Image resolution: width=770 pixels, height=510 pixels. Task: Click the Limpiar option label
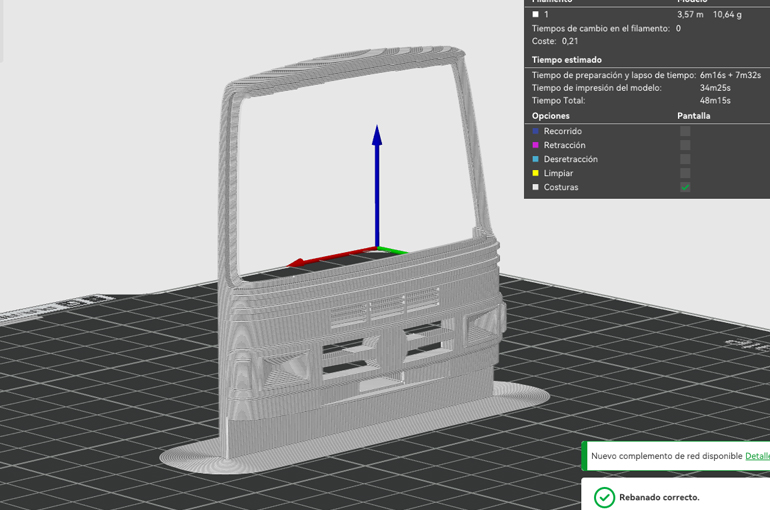(558, 173)
